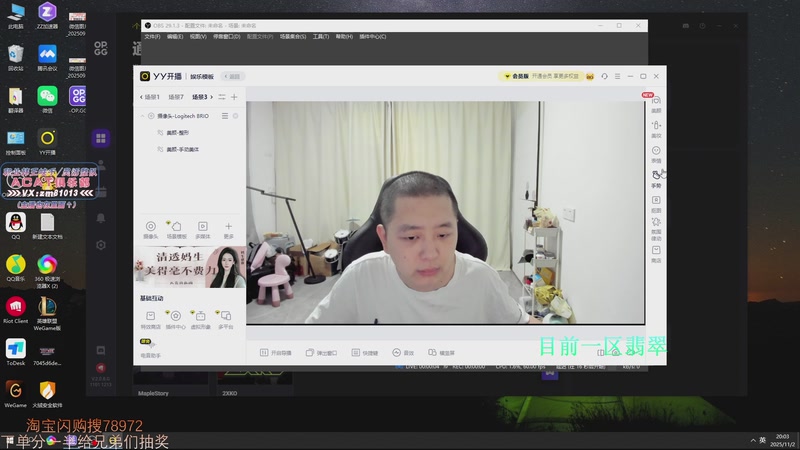Open the 美颜 beauty tool in YY right sidebar

[656, 104]
